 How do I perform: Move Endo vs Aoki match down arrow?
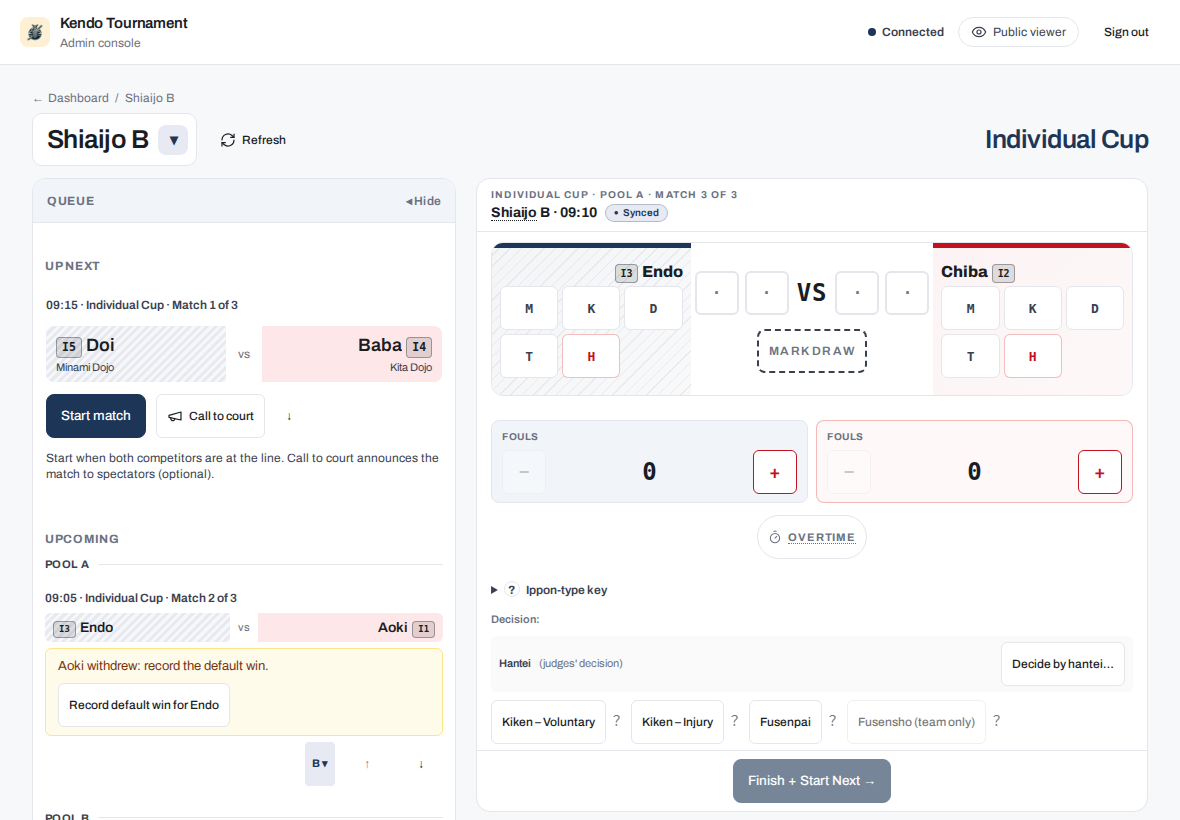pyautogui.click(x=421, y=764)
